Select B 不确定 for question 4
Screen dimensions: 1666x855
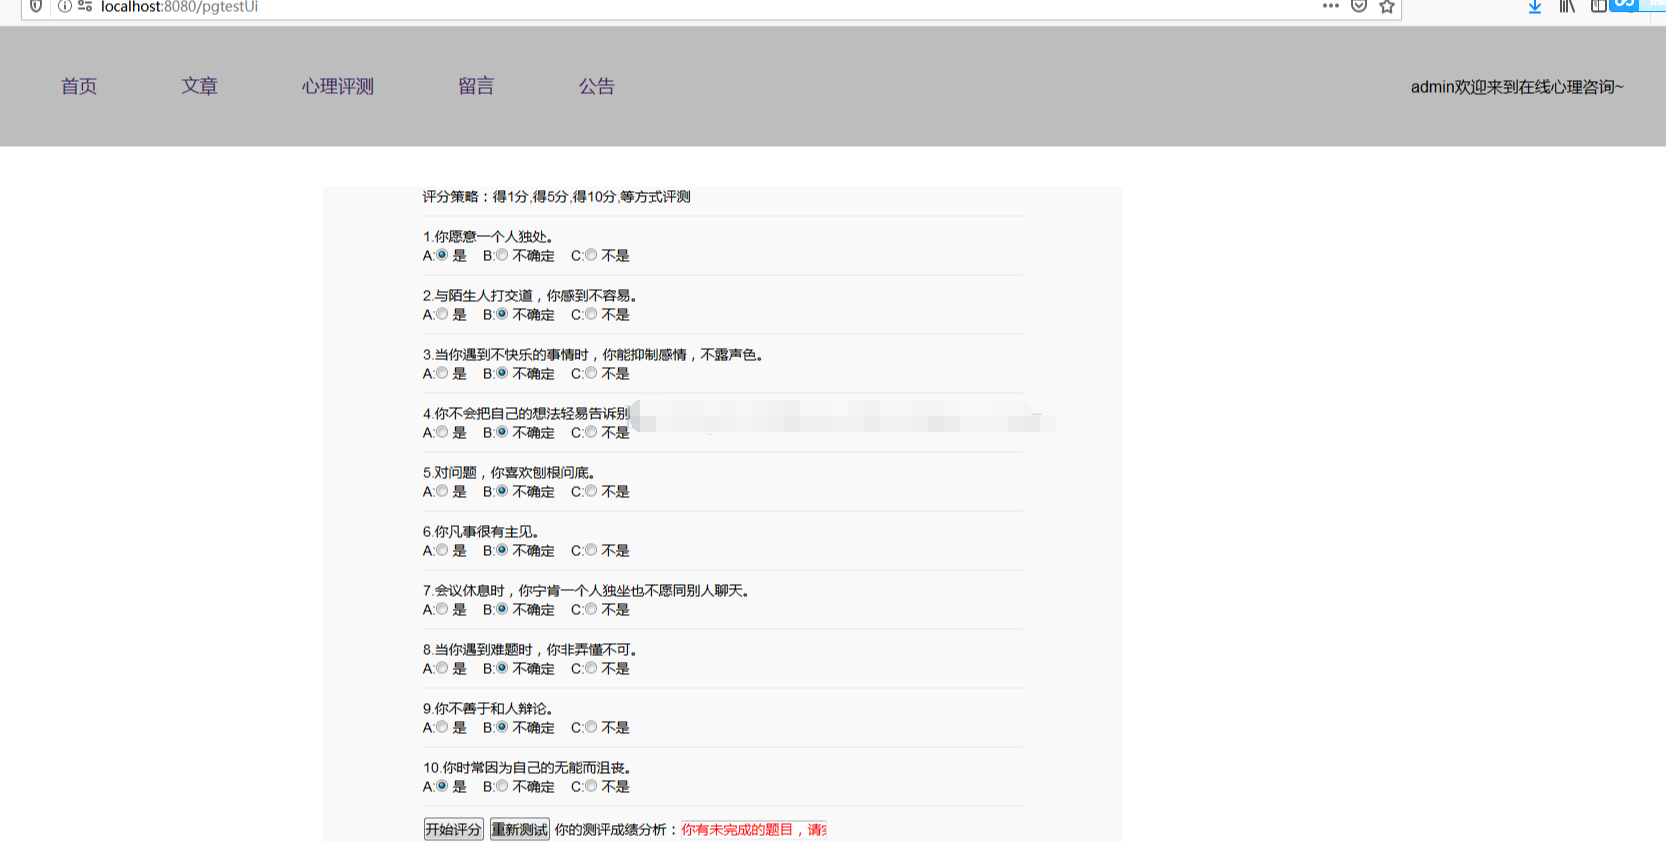tap(502, 432)
